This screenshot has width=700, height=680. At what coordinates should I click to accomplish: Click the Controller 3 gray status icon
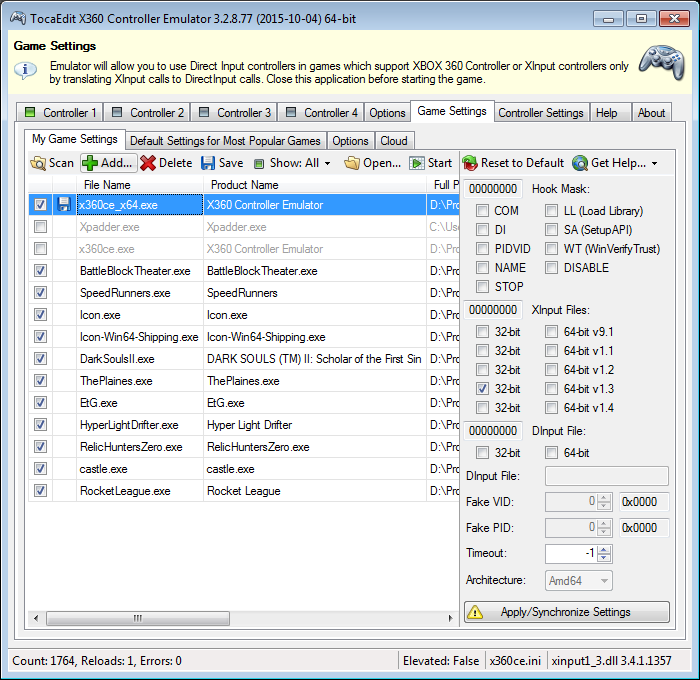coord(204,112)
